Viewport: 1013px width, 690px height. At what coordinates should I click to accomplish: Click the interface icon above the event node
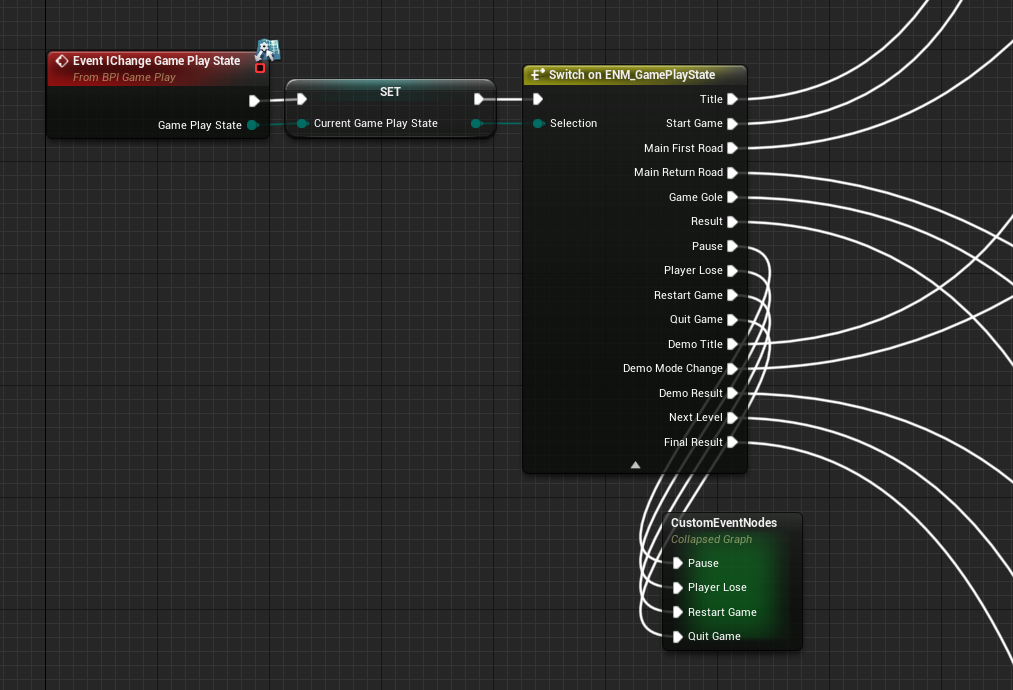pos(268,49)
